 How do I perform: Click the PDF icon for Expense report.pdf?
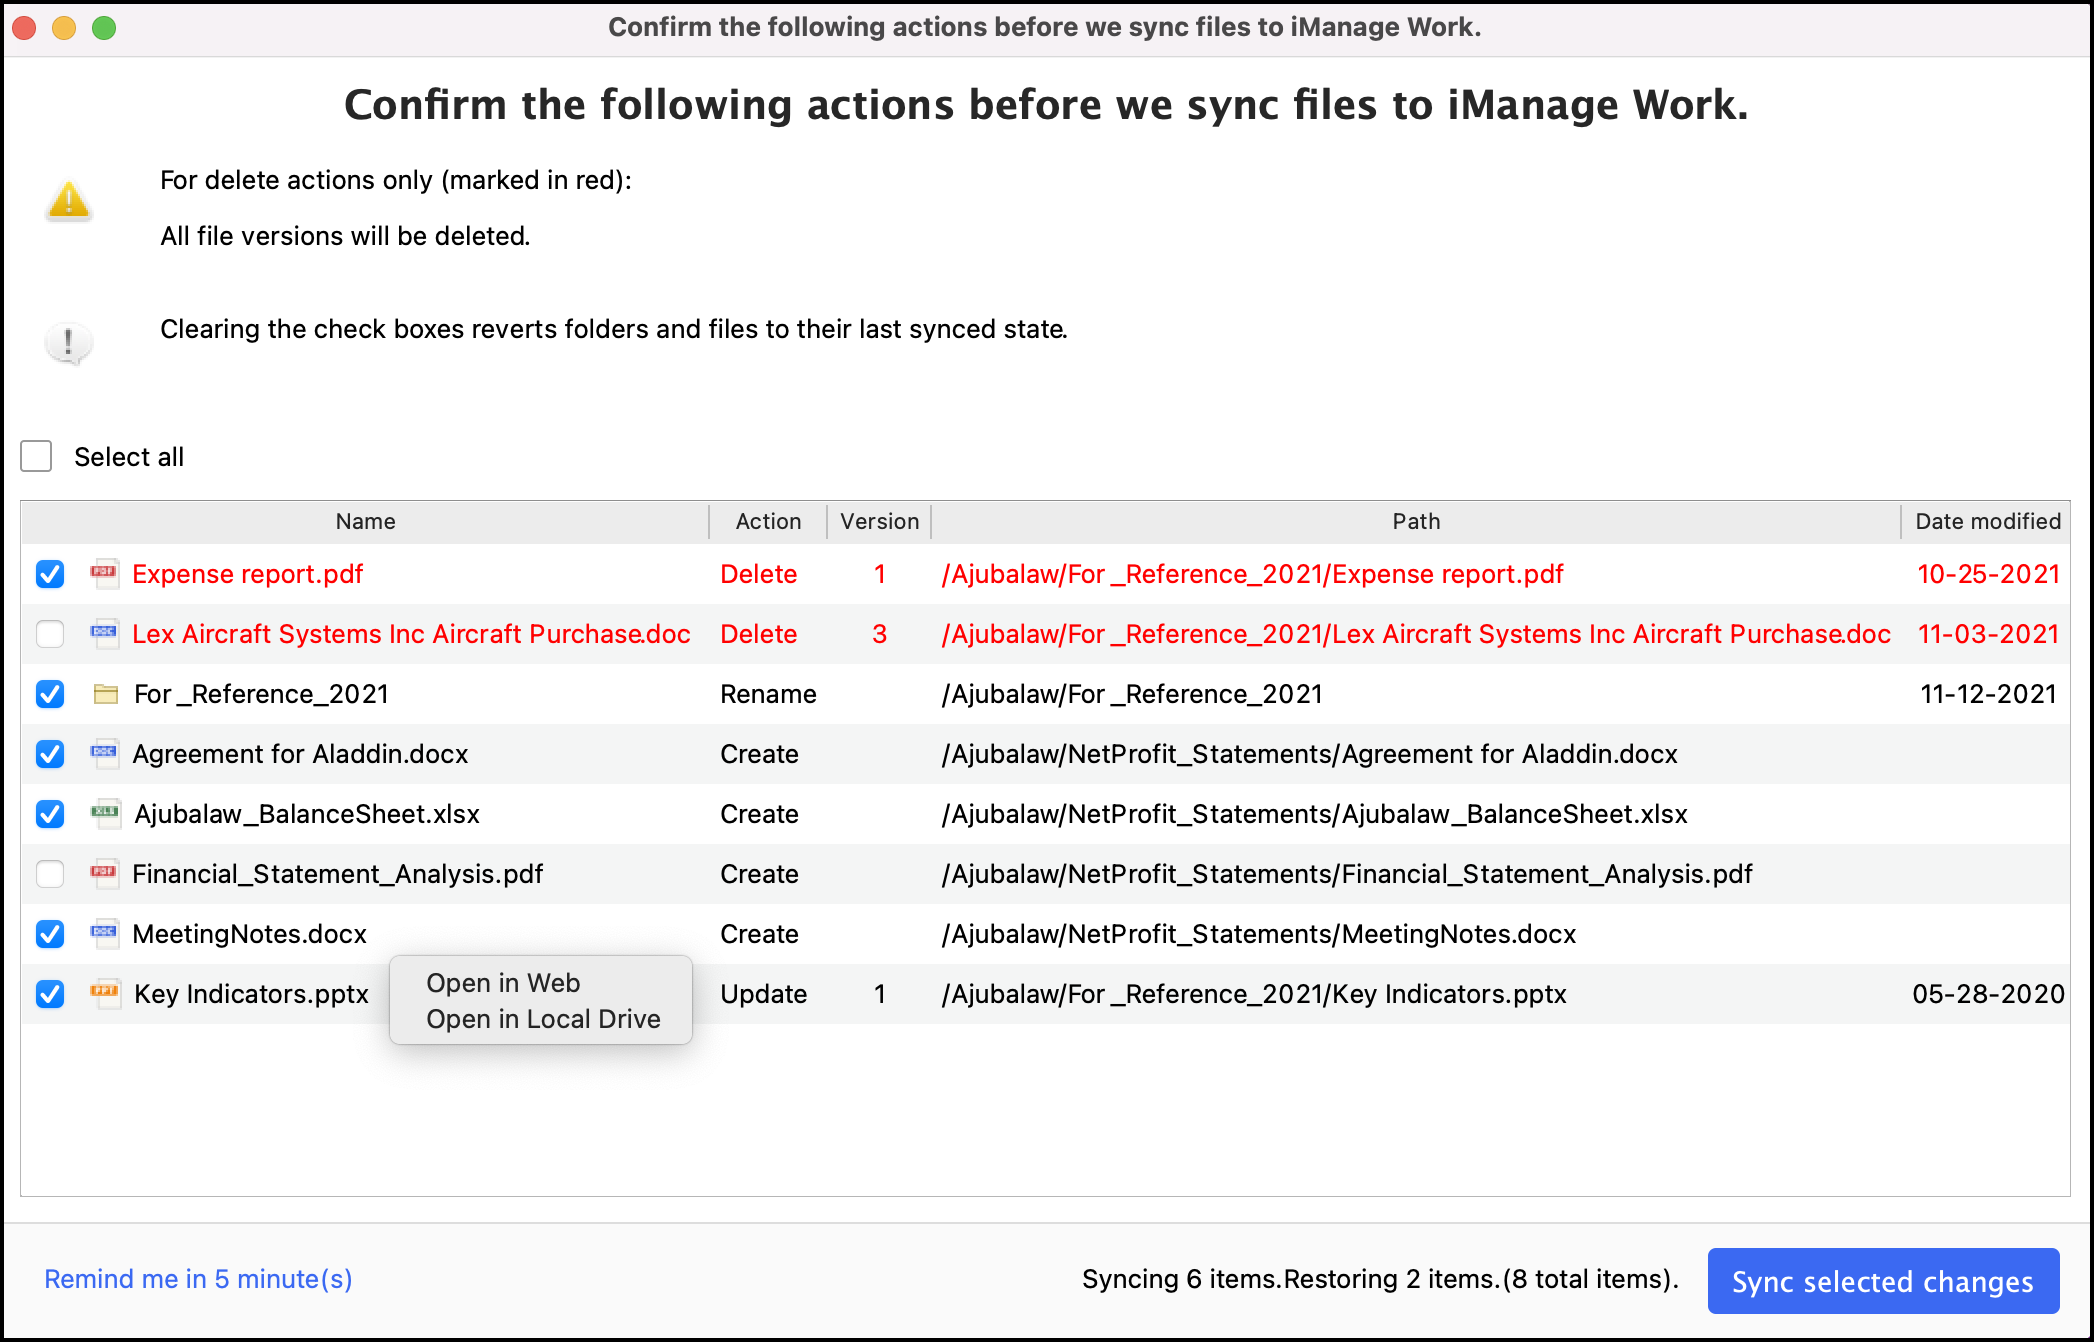104,573
